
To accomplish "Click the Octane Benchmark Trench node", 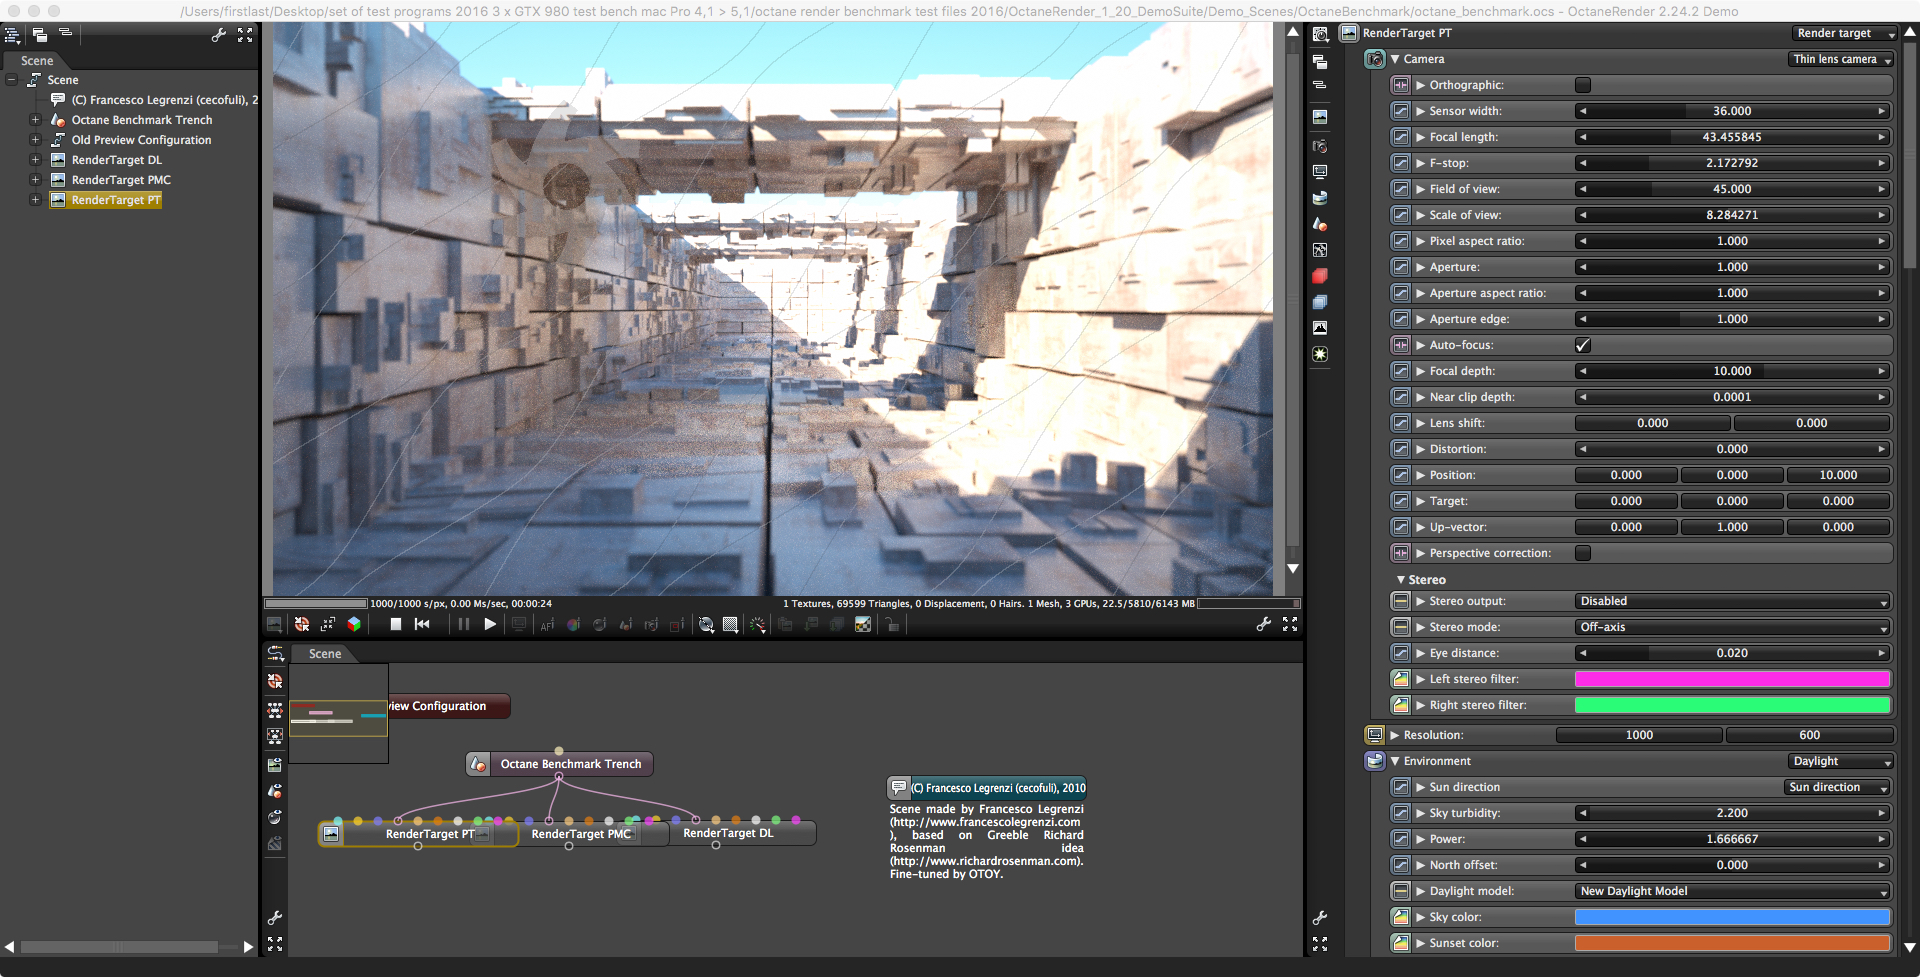I will (570, 764).
